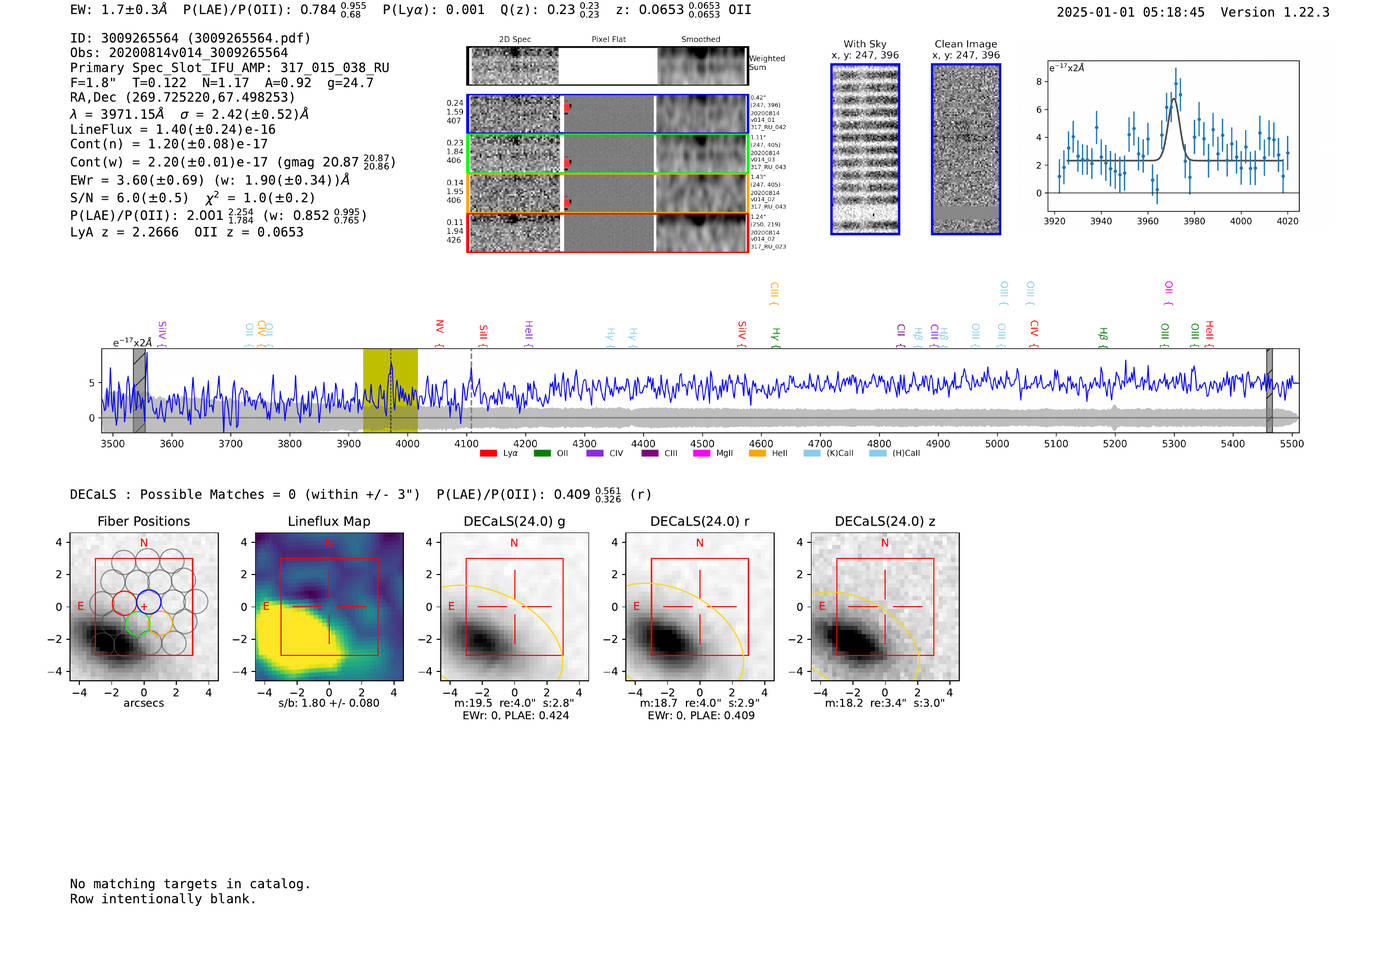The image size is (1400, 953).
Task: Open the With Sky cutout image
Action: 865,149
